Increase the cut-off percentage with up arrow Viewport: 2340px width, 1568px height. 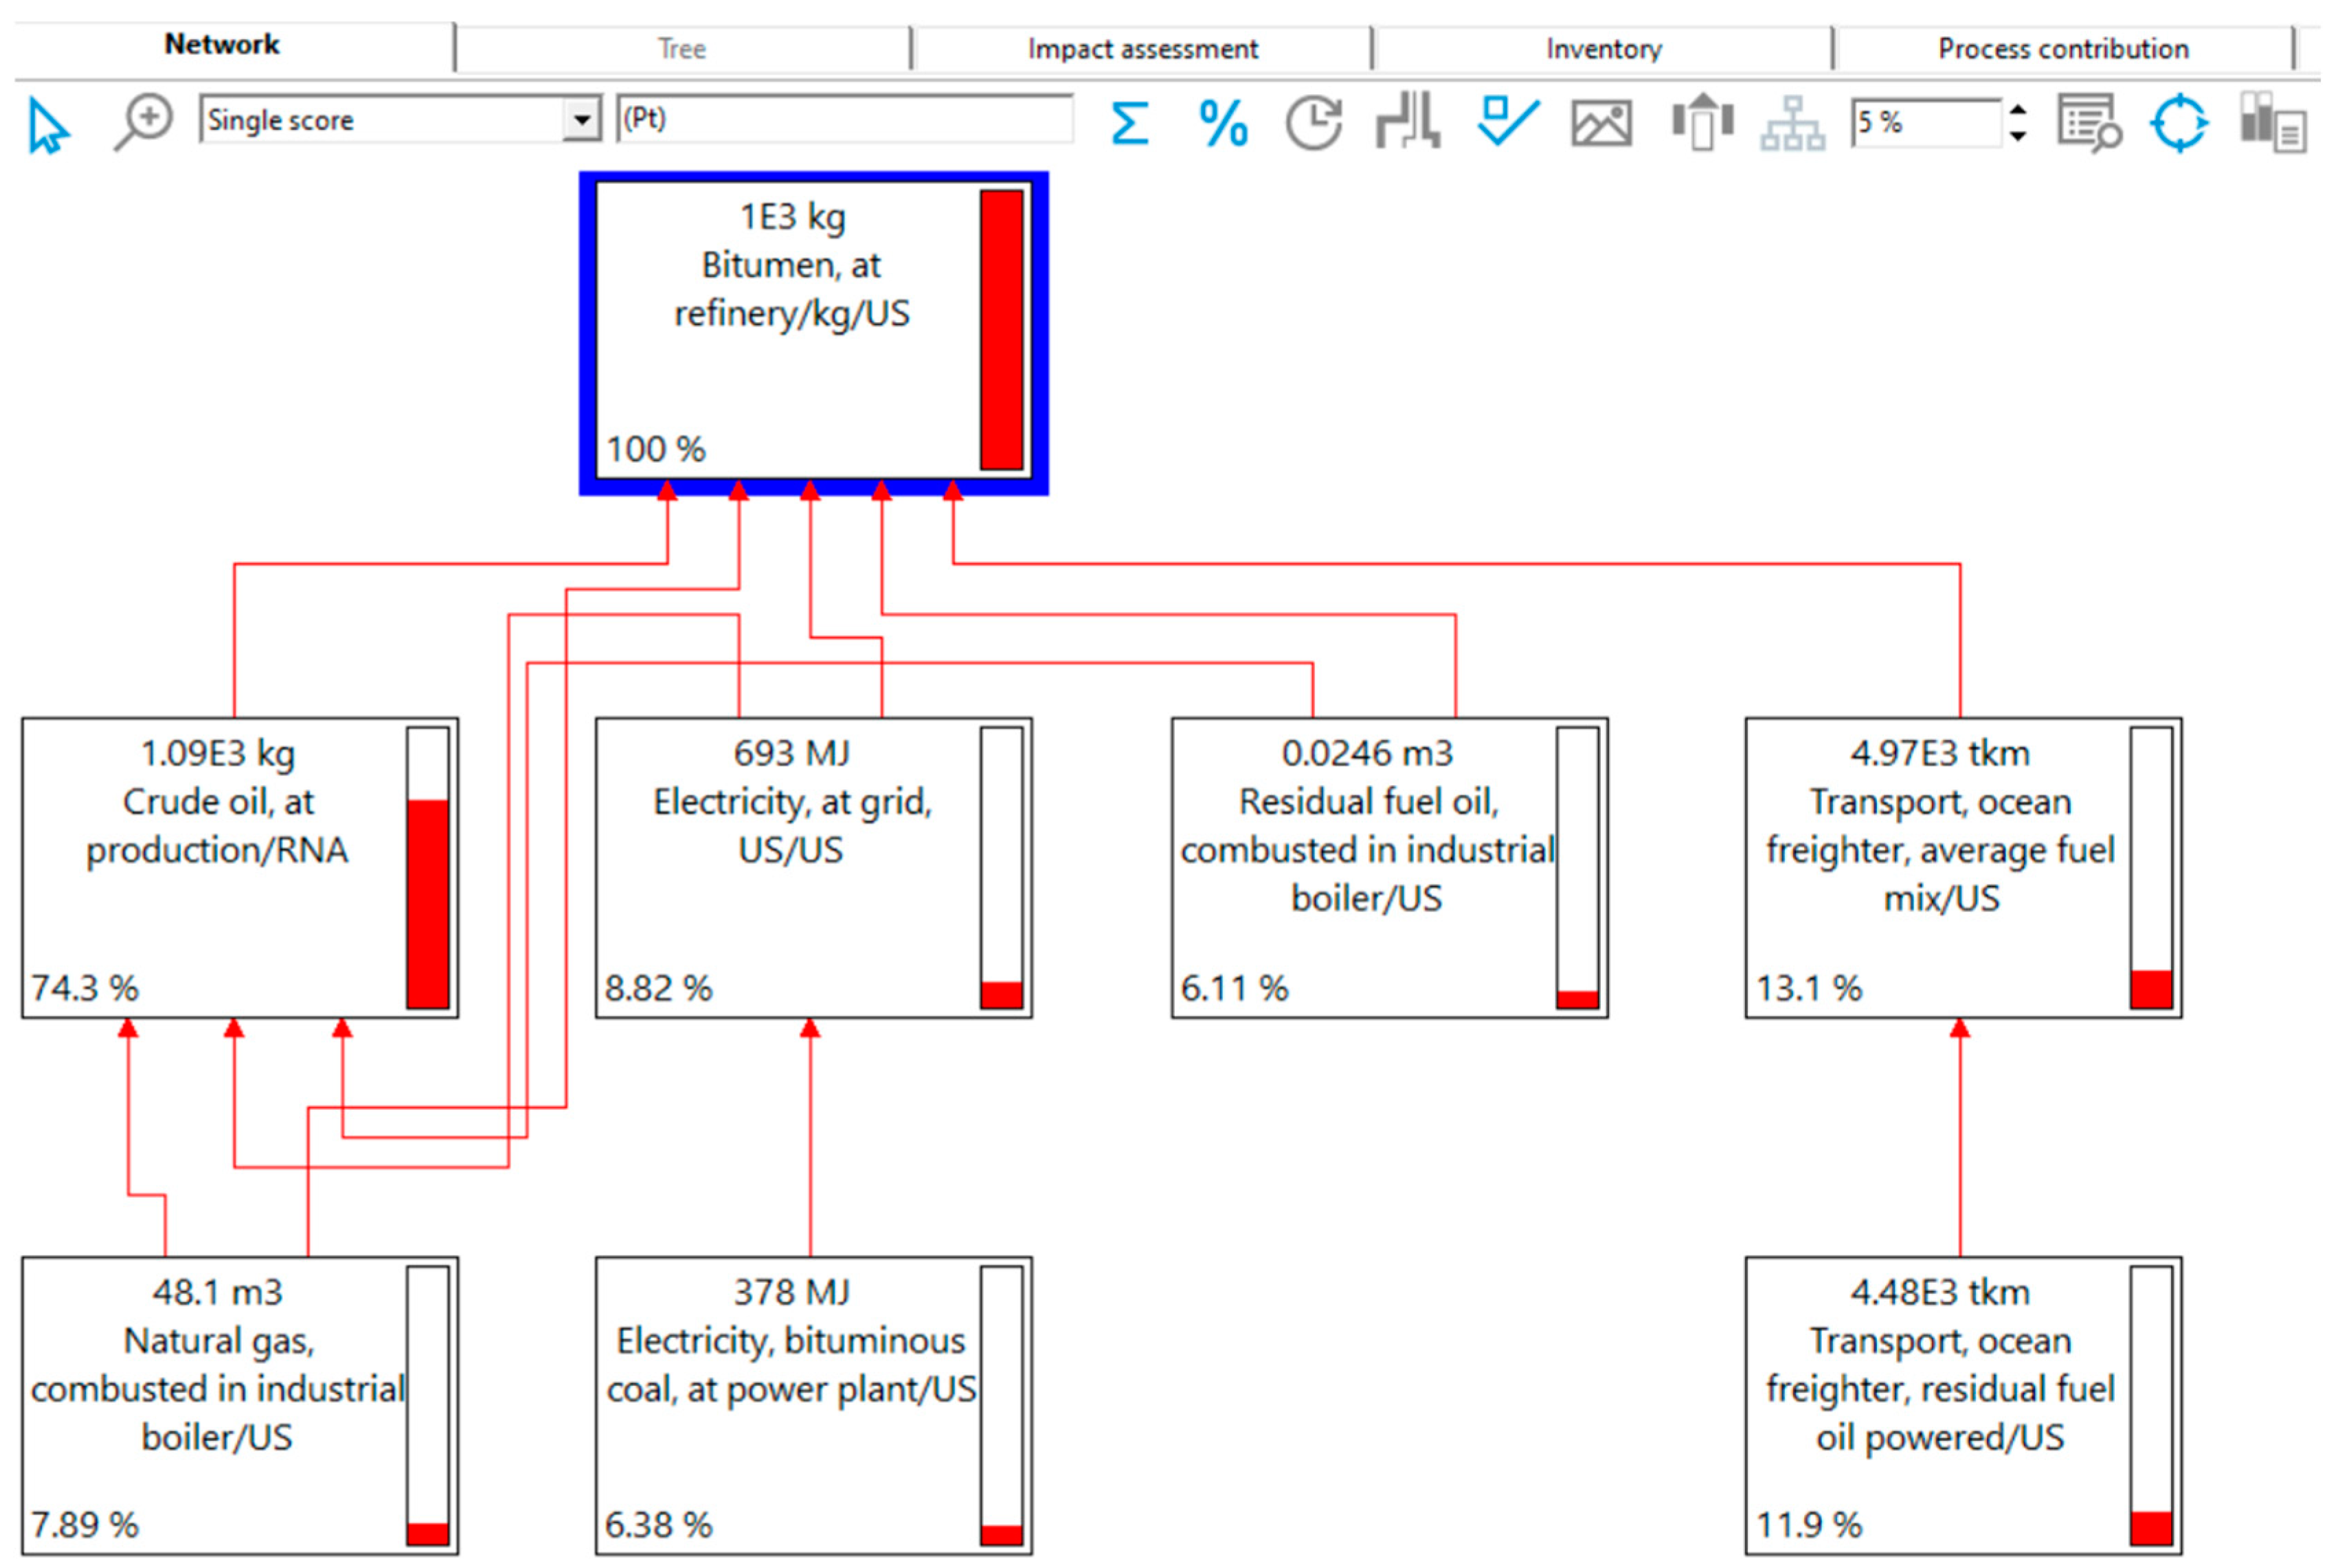pos(2017,109)
